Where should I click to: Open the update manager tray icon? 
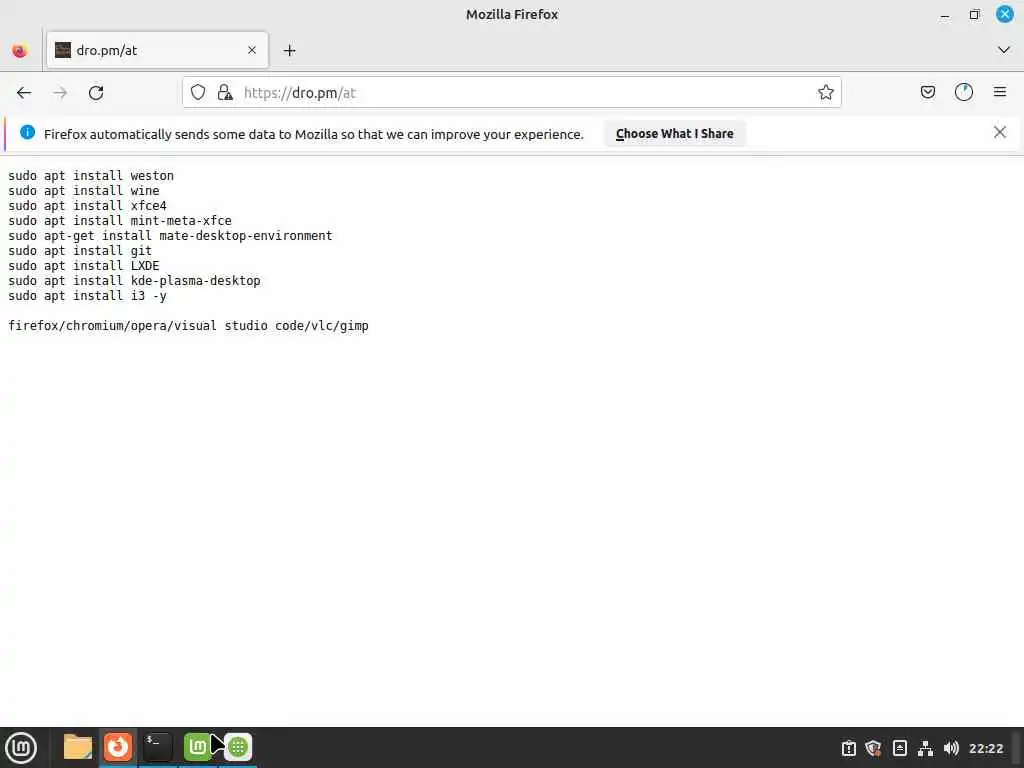click(x=848, y=748)
